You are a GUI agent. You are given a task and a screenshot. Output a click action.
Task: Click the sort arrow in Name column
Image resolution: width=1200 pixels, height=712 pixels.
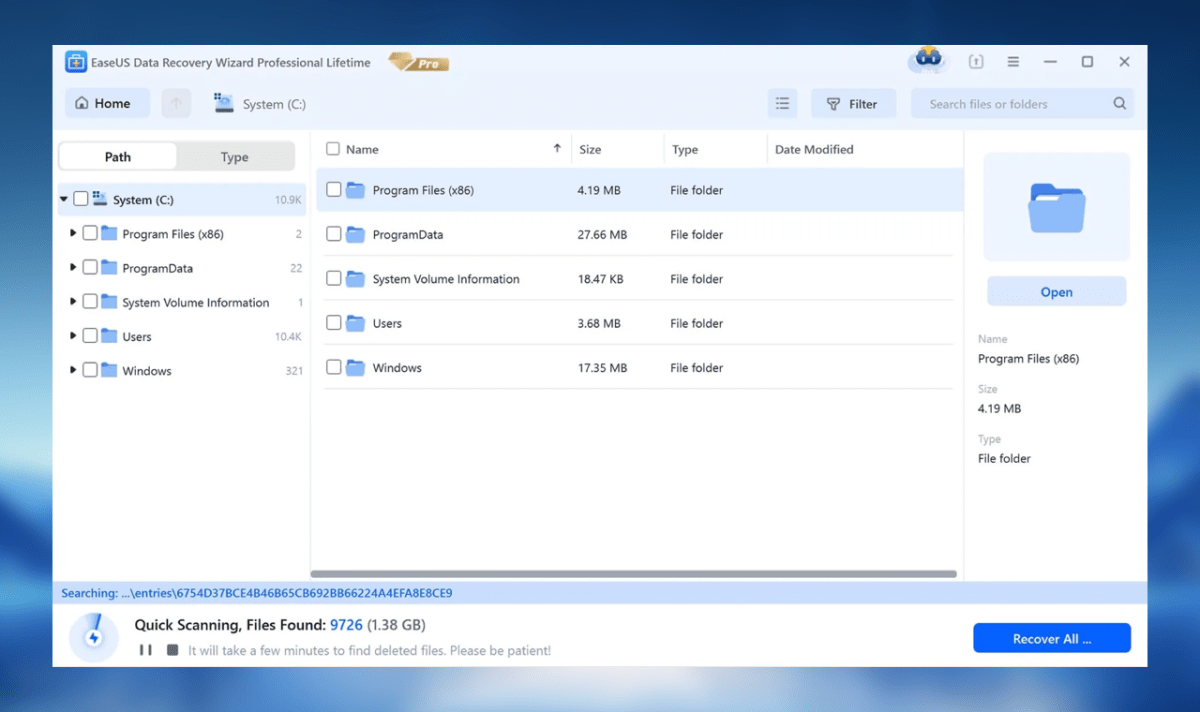point(557,148)
